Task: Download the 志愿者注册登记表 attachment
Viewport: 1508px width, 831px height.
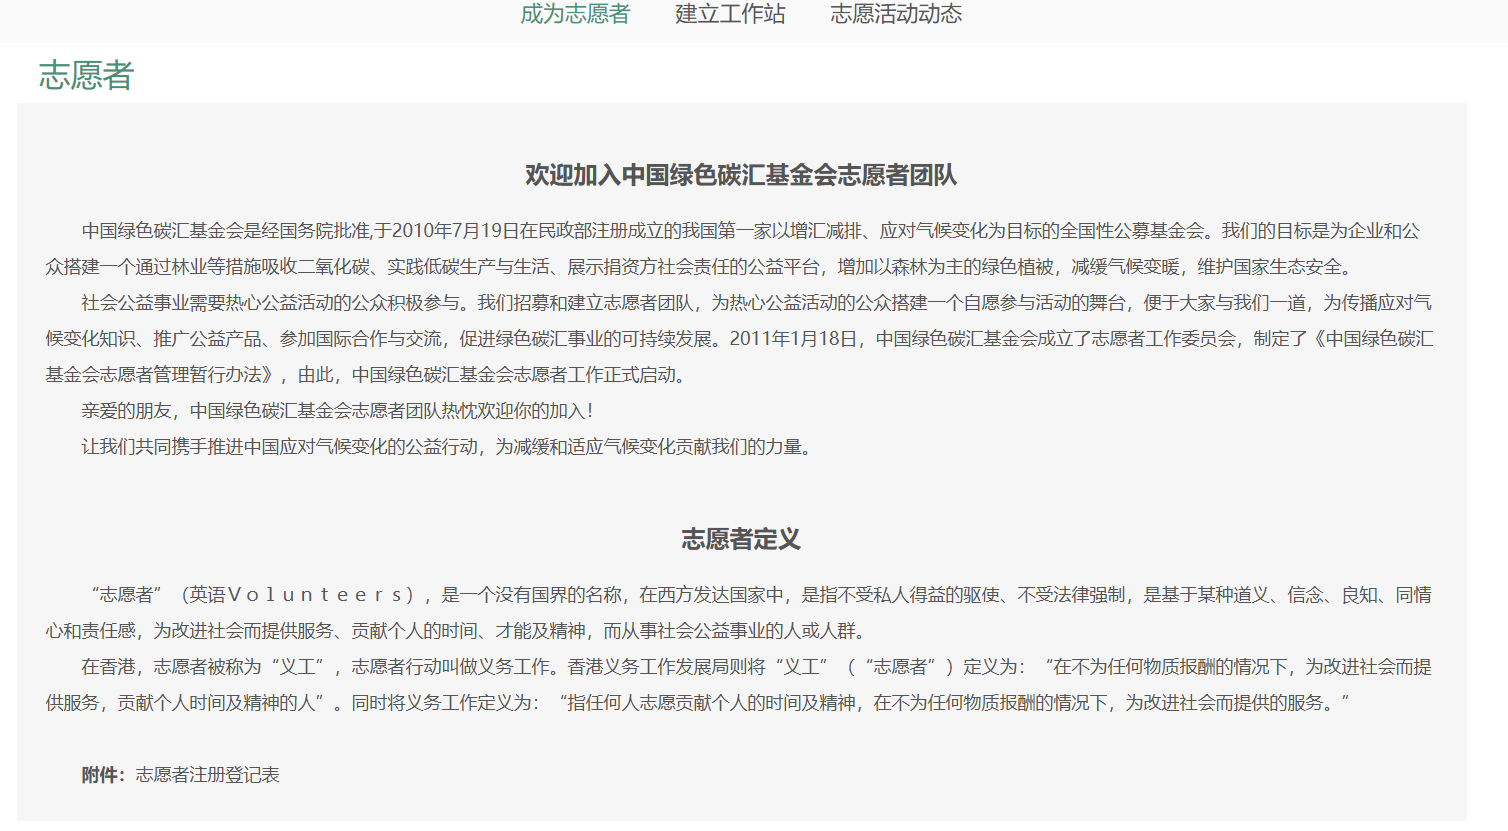Action: [x=208, y=775]
